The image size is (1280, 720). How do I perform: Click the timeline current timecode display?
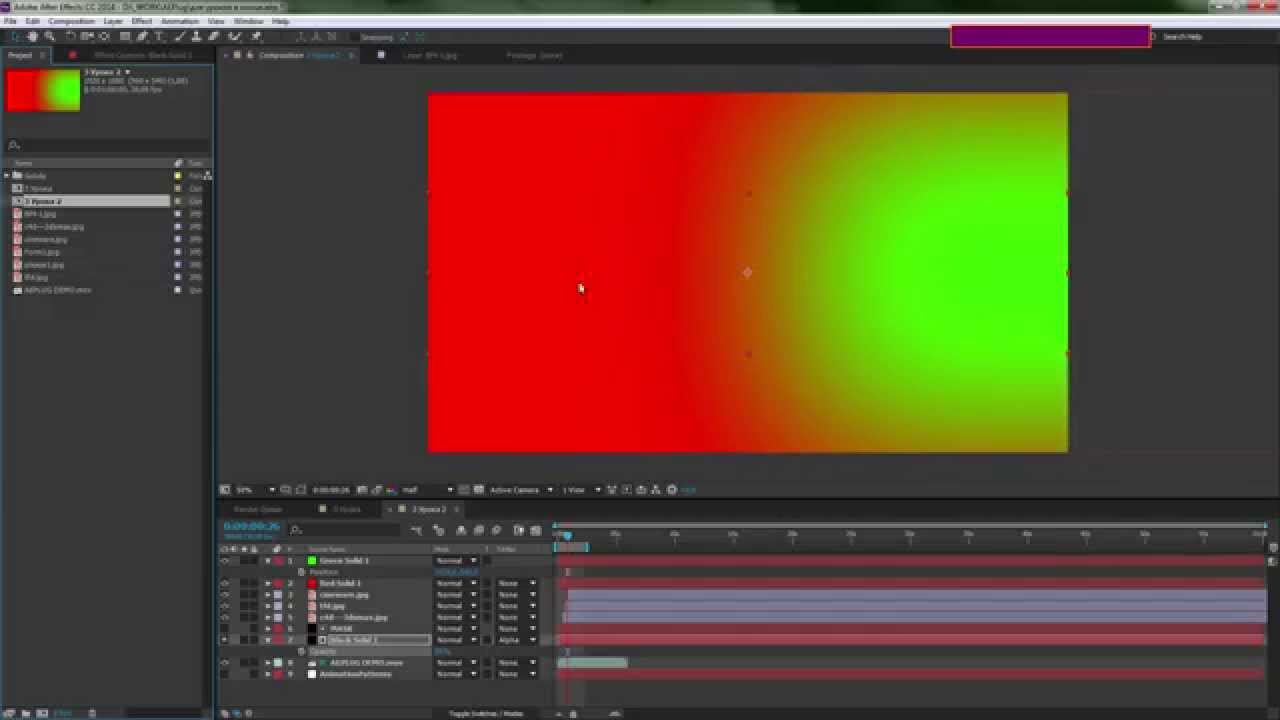pyautogui.click(x=251, y=526)
